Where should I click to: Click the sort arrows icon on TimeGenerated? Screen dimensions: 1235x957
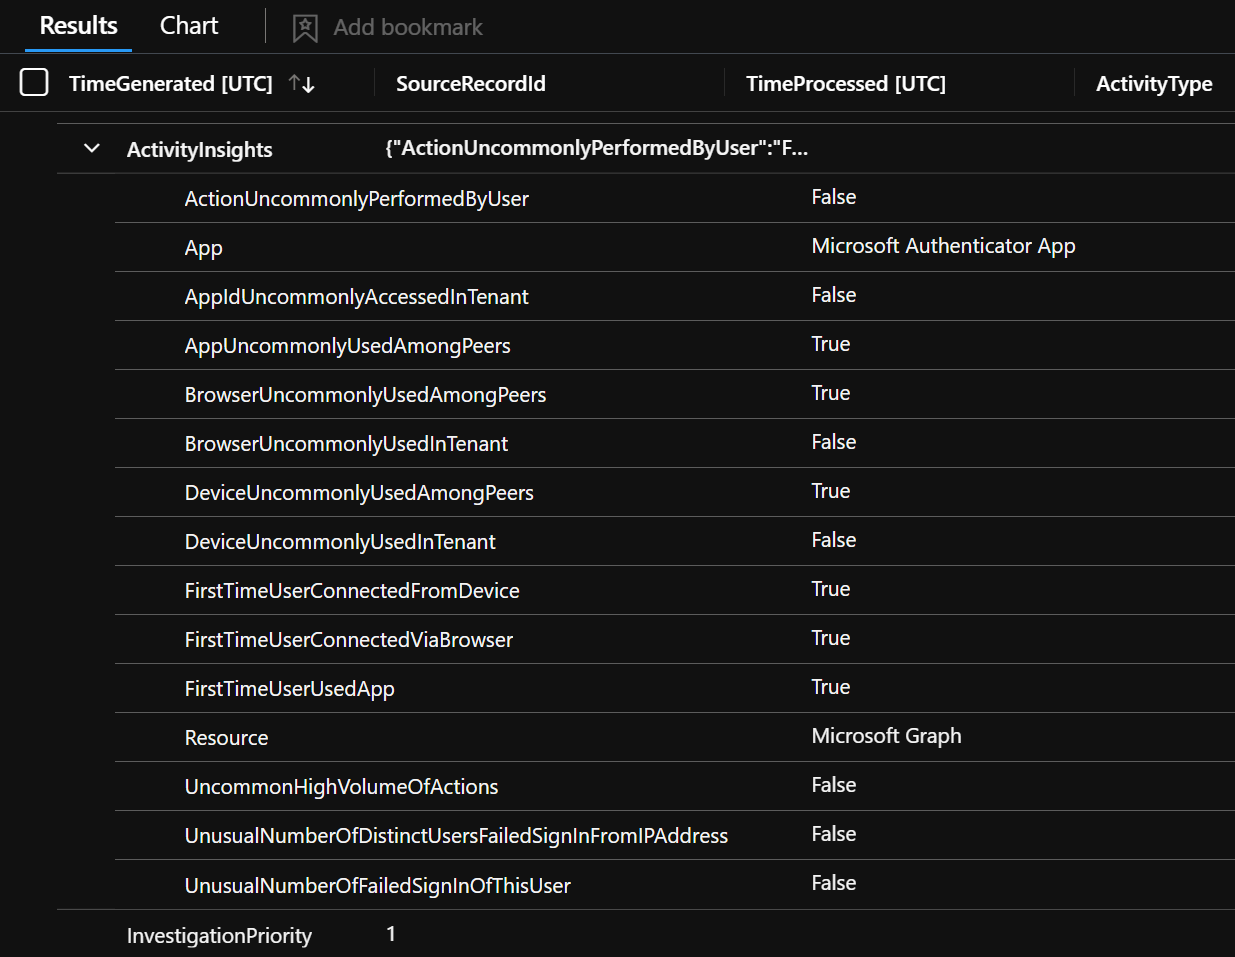(x=303, y=83)
